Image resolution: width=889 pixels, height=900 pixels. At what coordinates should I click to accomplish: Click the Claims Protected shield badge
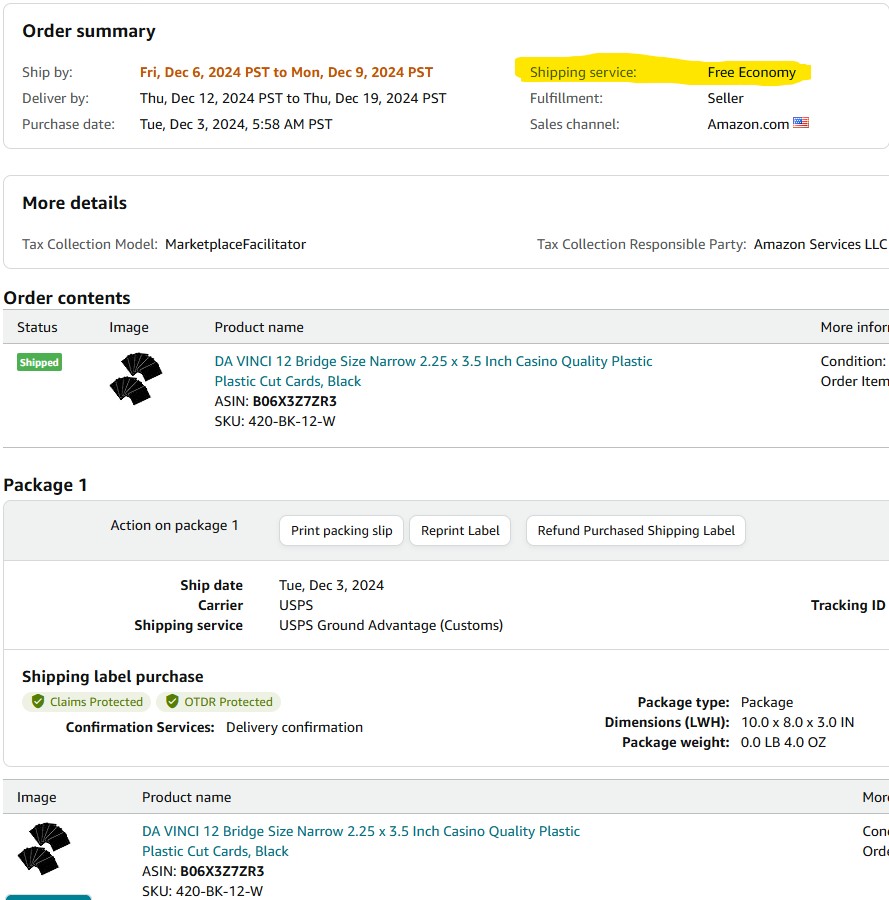pos(87,701)
